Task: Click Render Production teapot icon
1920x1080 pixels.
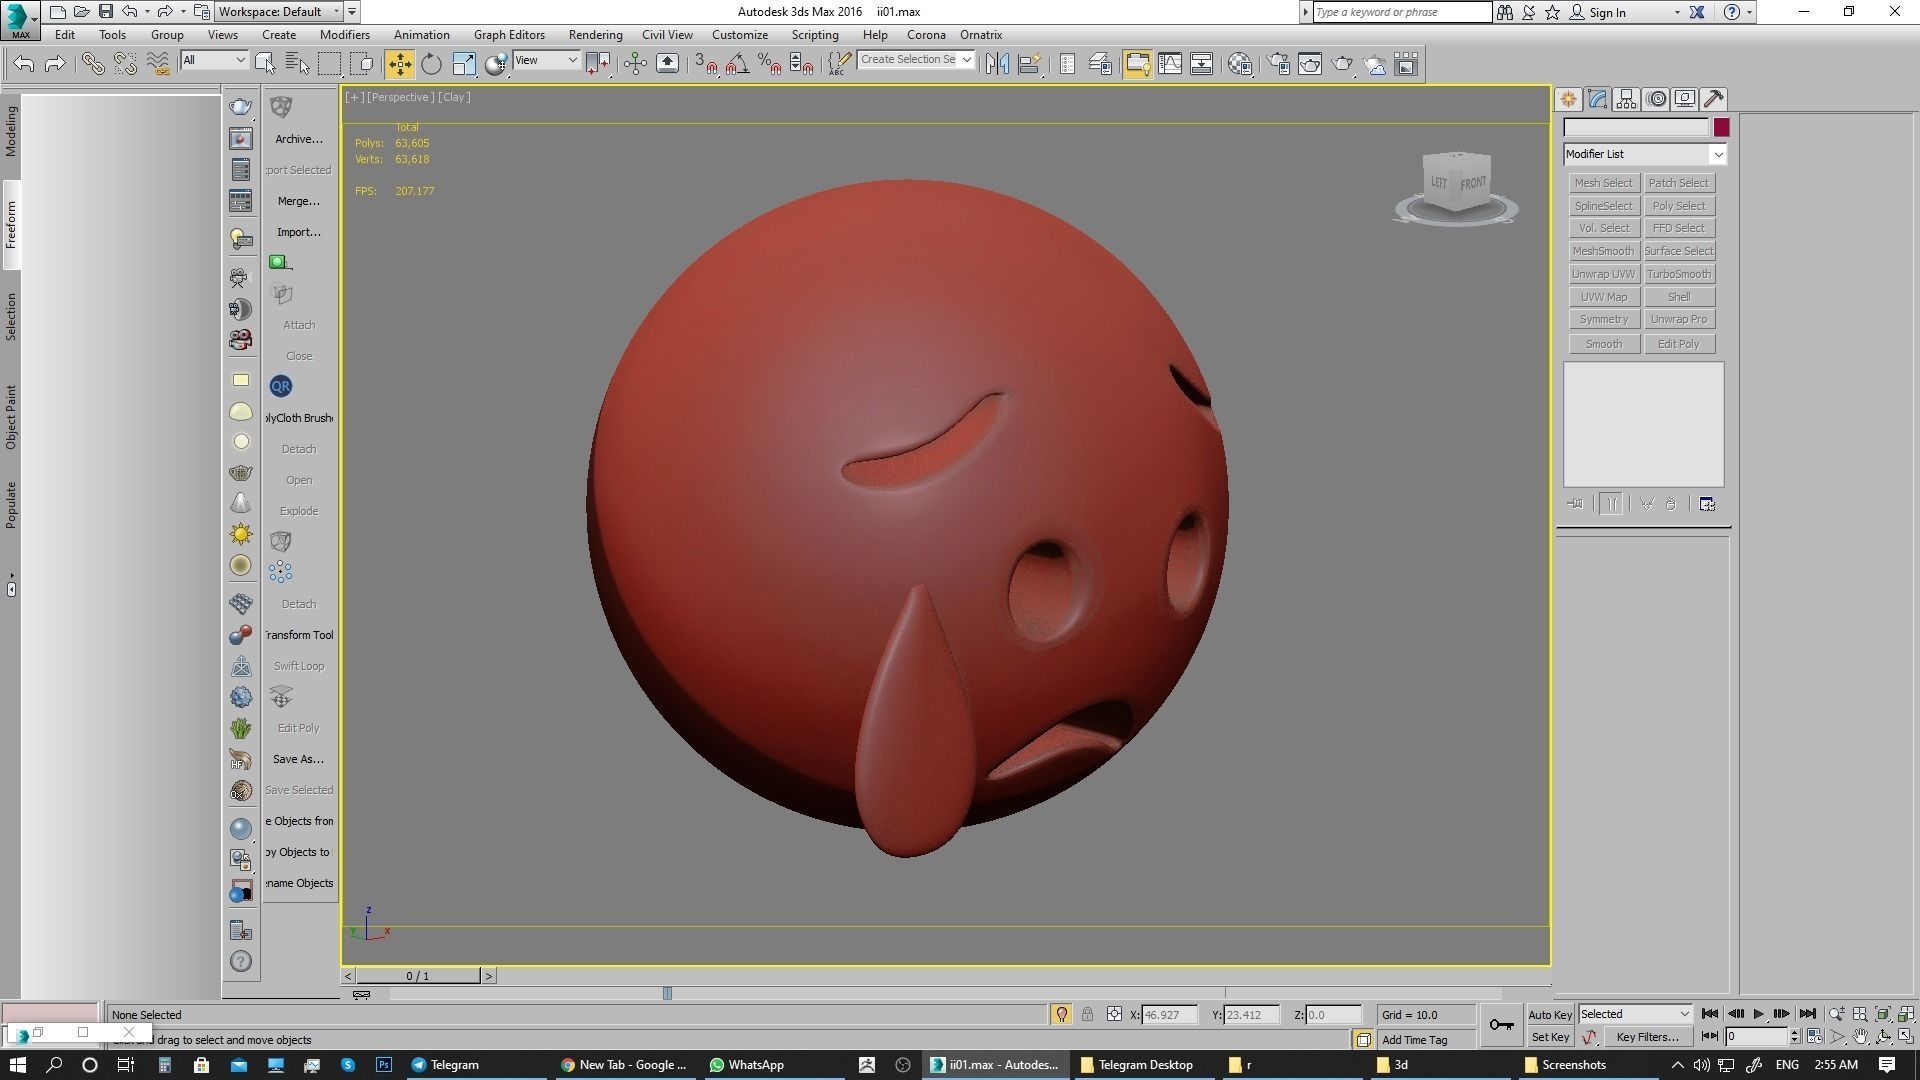Action: click(1342, 64)
